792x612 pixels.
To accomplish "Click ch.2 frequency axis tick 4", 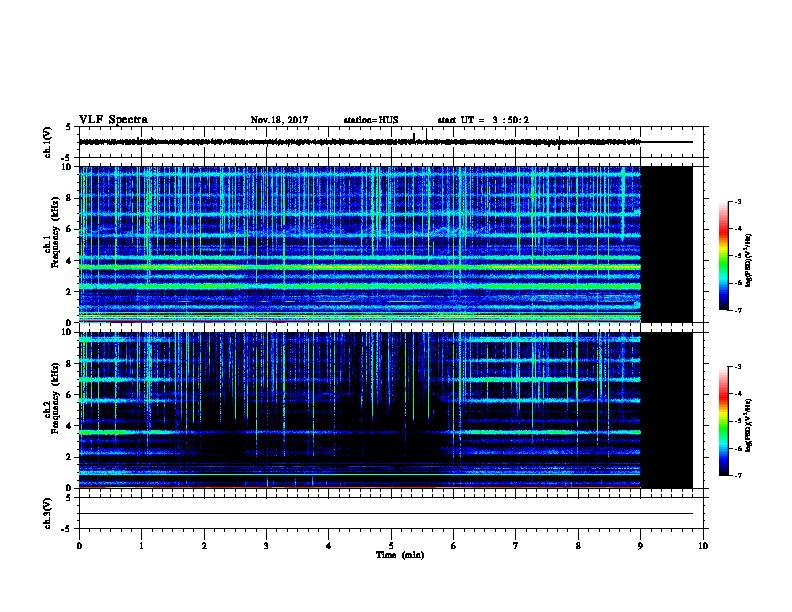I will (x=70, y=426).
